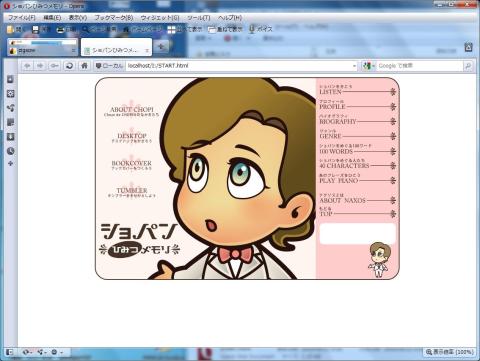Click the wand key icon button
The height and width of the screenshot is (361, 480).
pyautogui.click(x=54, y=66)
